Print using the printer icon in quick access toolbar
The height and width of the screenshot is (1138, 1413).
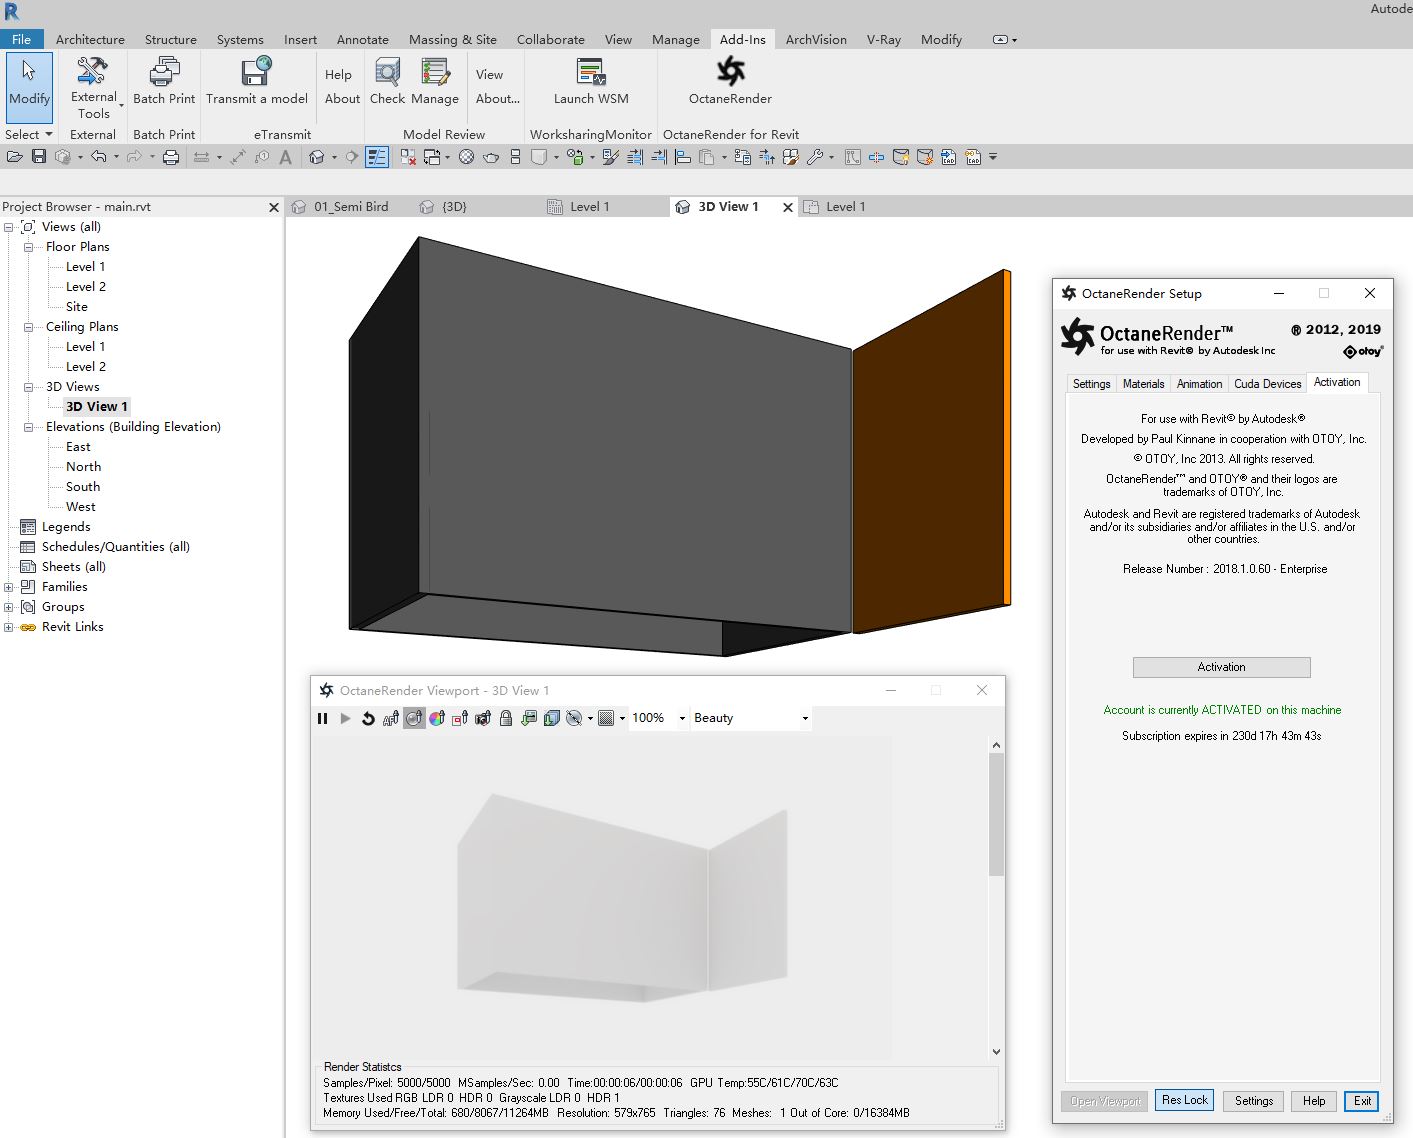coord(171,157)
